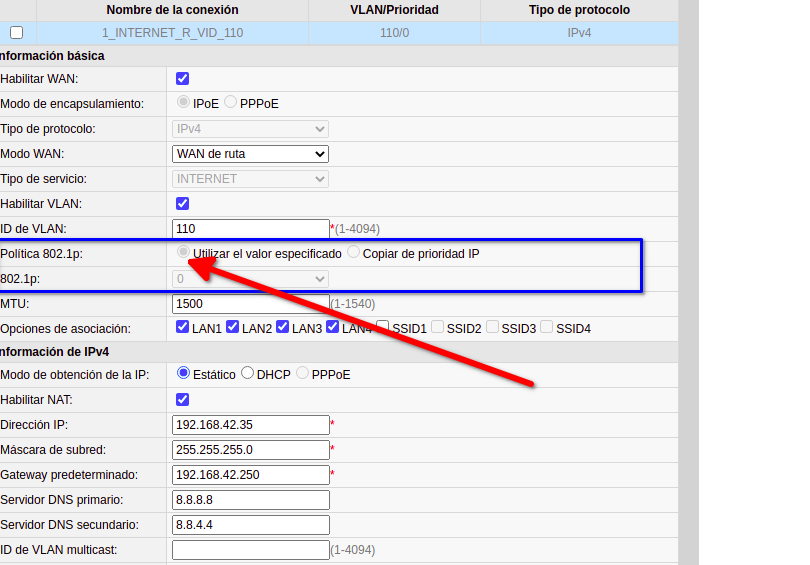Viewport: 810px width, 565px height.
Task: Expand the Tipo de servicio dropdown
Action: pyautogui.click(x=250, y=179)
